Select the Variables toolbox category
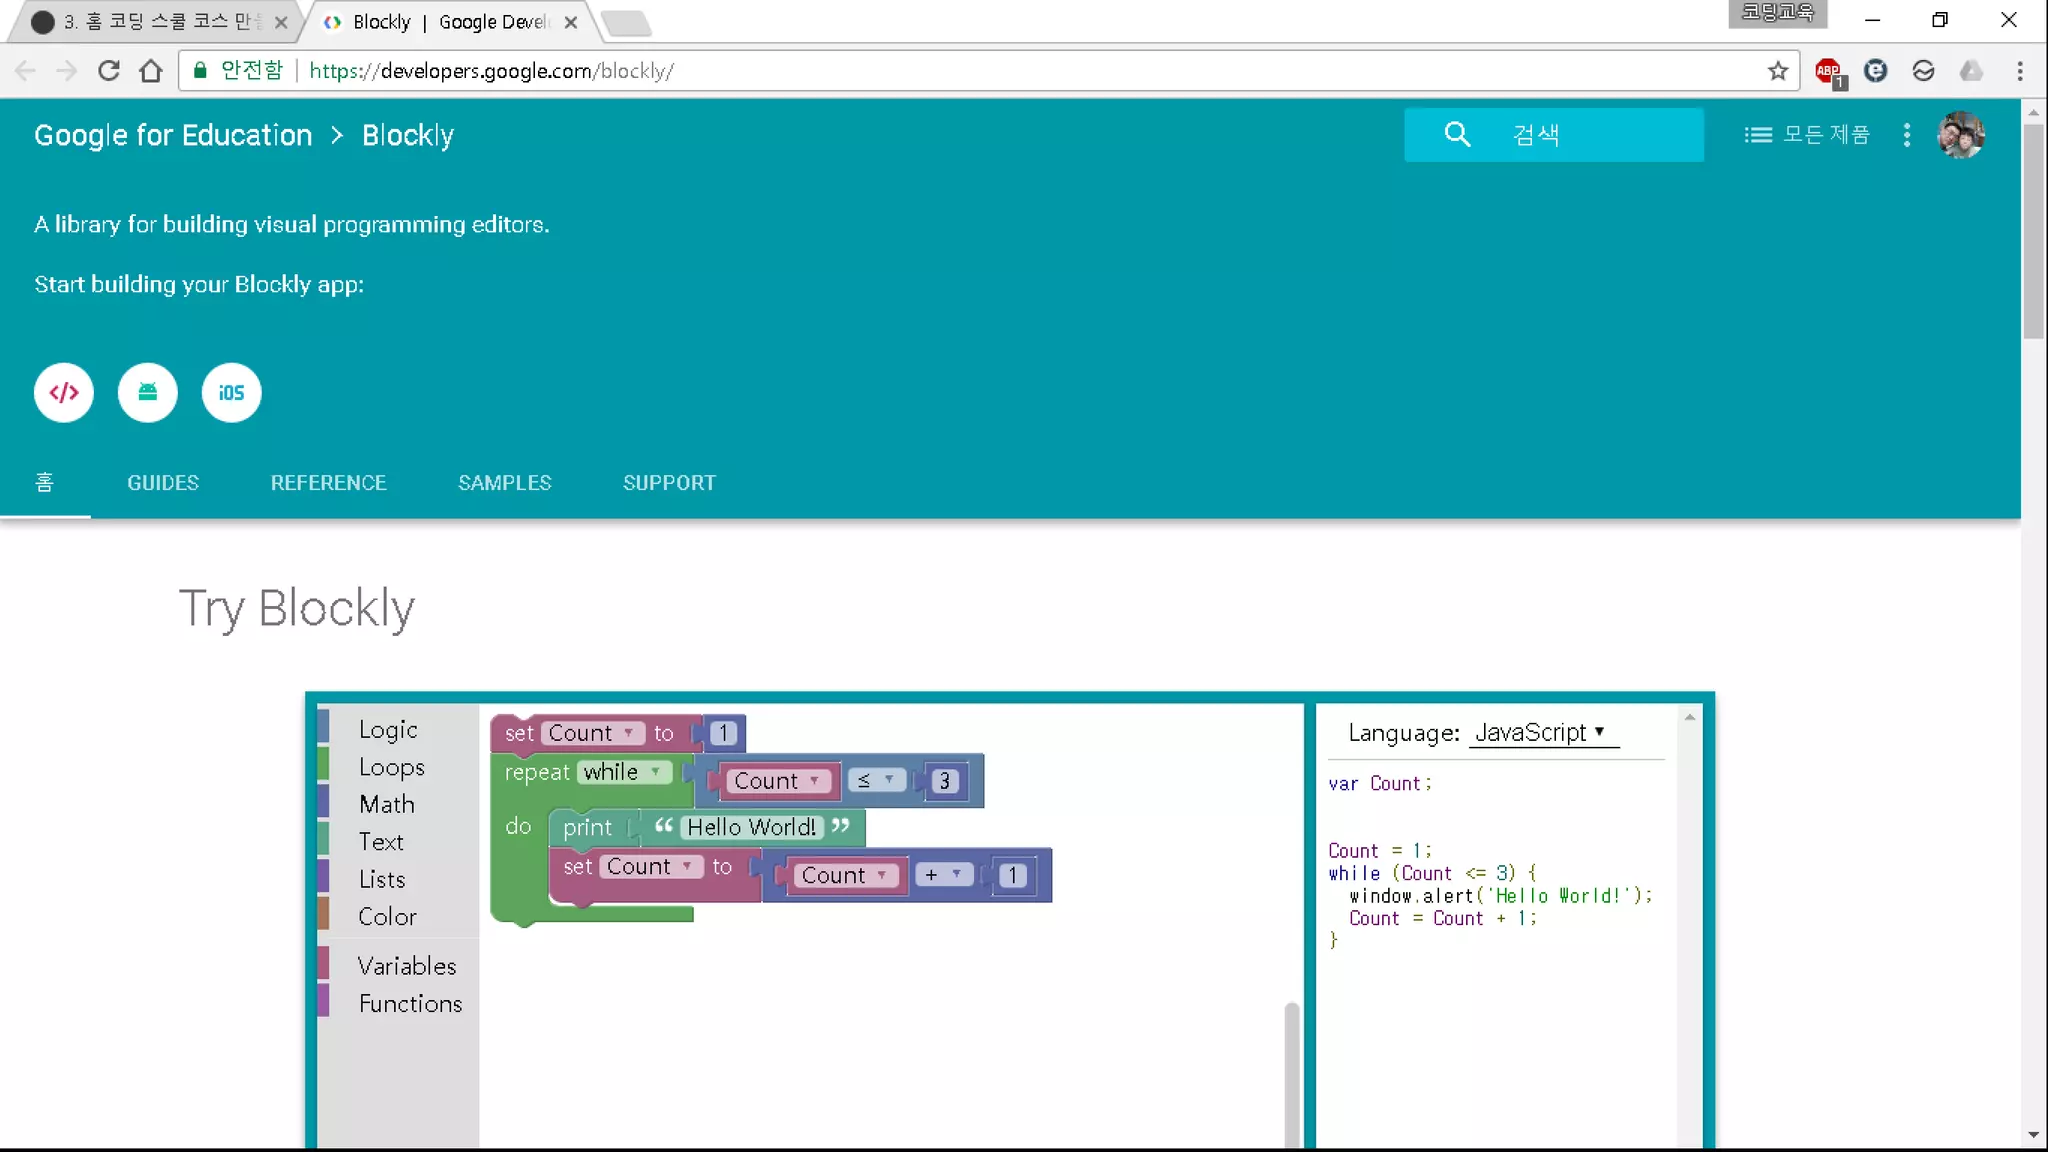 pos(407,966)
